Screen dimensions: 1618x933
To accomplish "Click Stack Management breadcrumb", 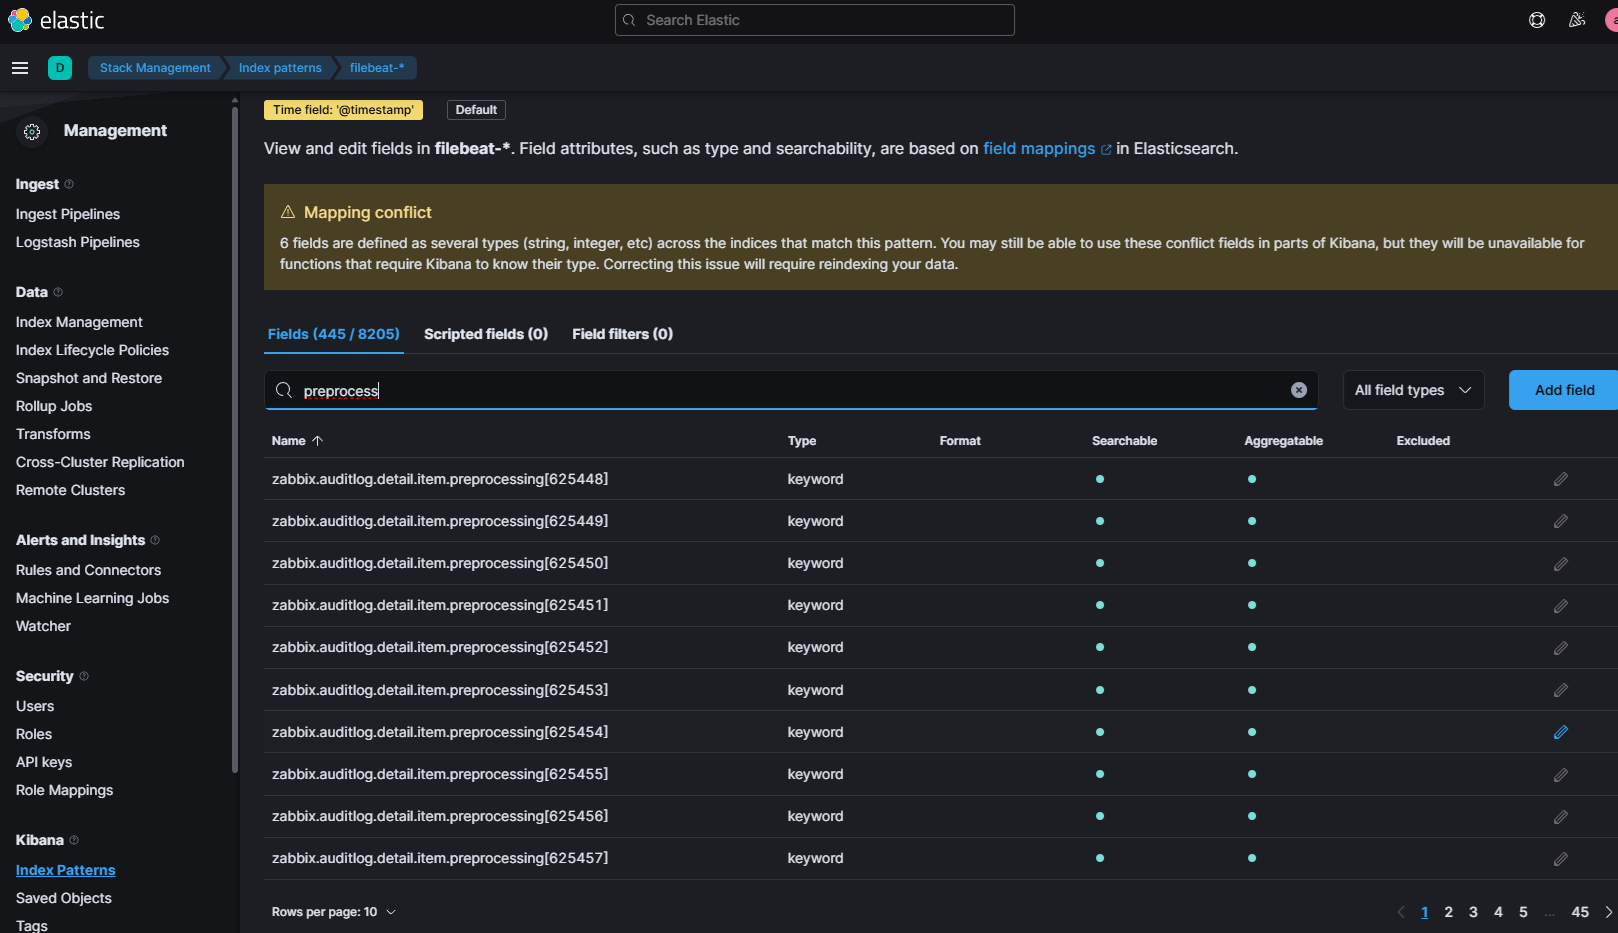I will (x=155, y=68).
